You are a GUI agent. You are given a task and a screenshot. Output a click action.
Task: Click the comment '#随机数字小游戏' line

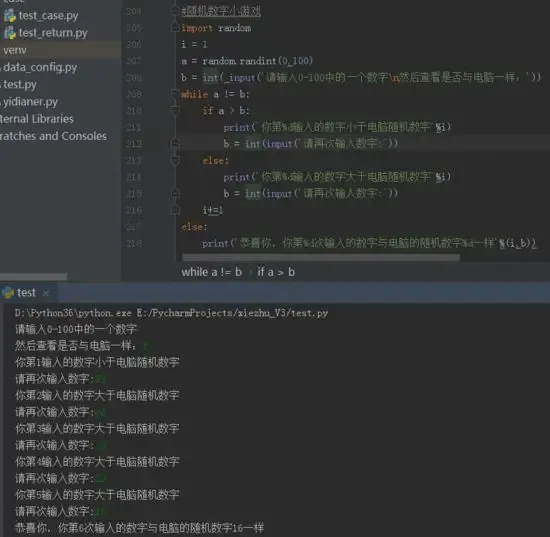tap(221, 11)
